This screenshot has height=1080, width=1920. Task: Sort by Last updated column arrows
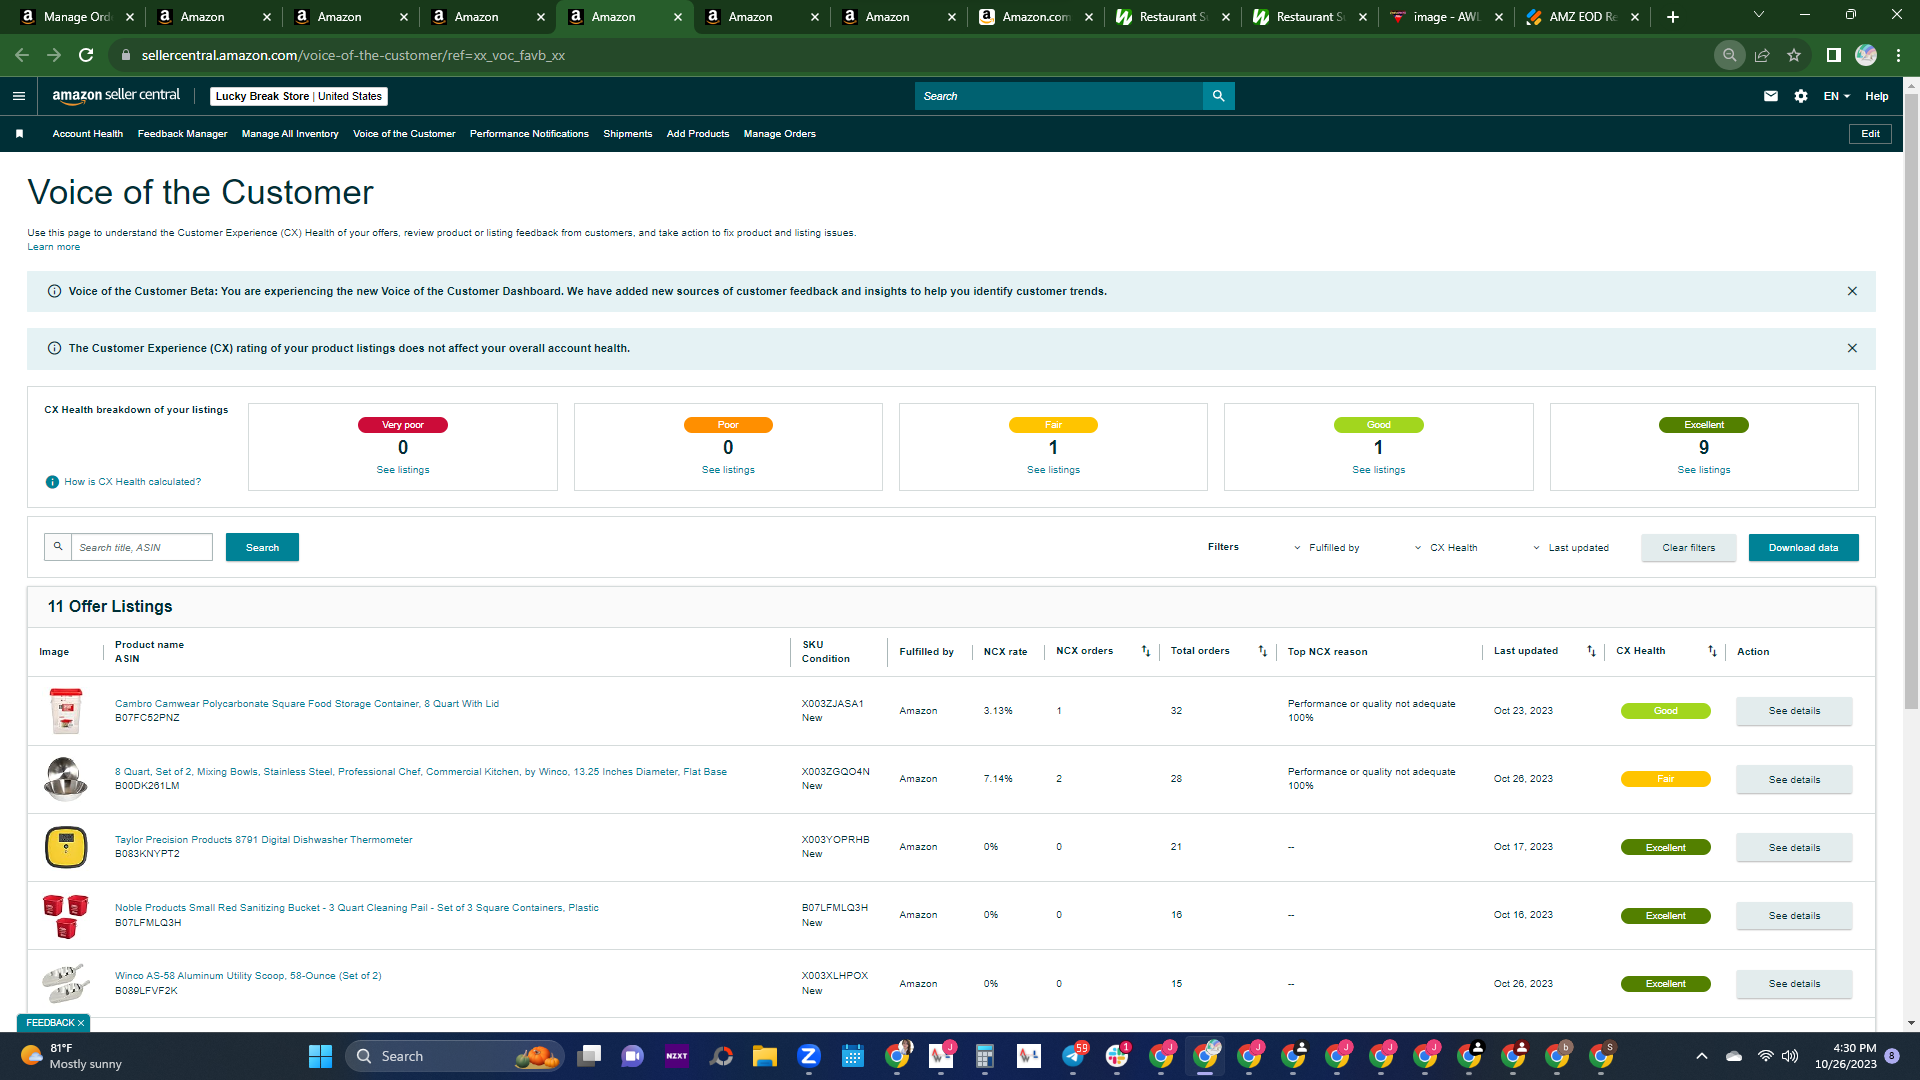click(x=1591, y=651)
